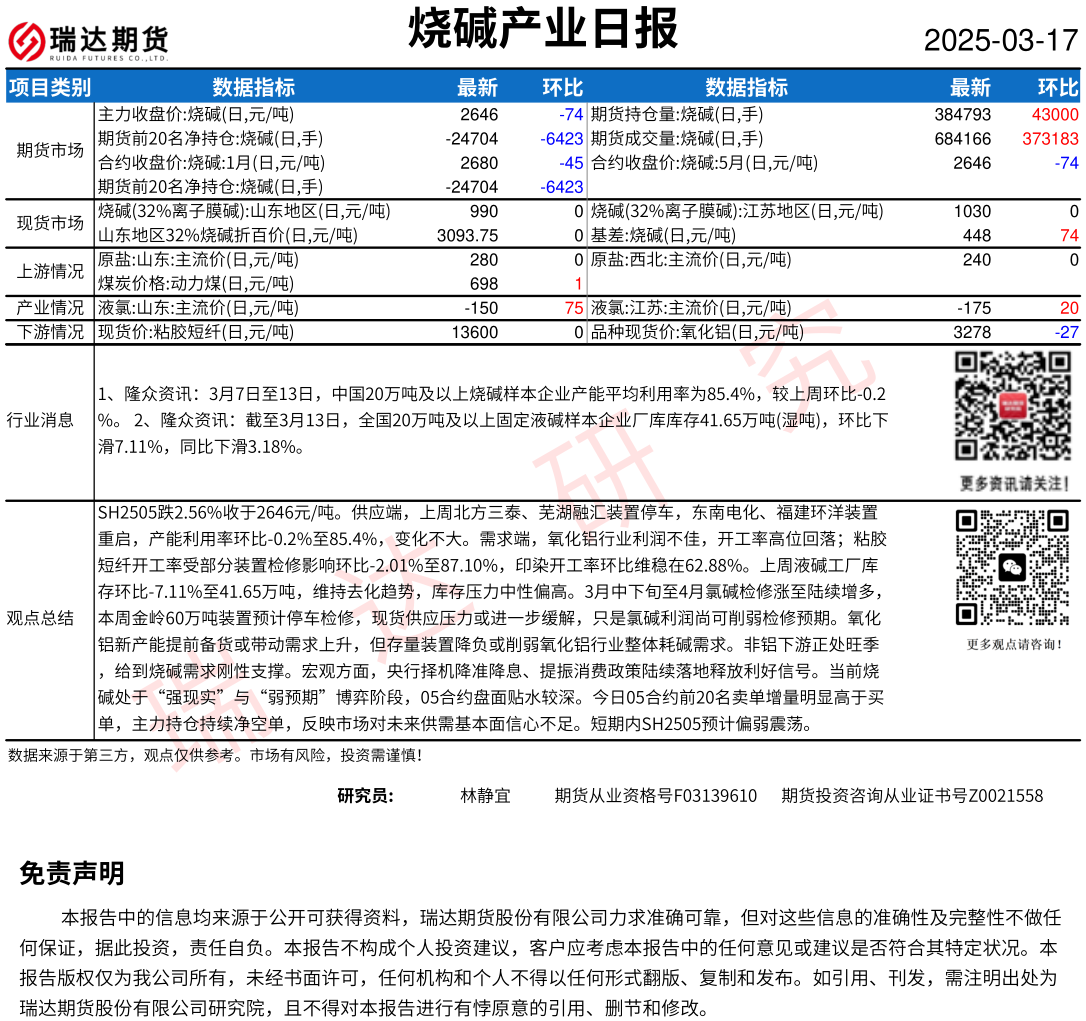This screenshot has height=1021, width=1086.
Task: Click the blue change value -45
Action: coord(571,163)
